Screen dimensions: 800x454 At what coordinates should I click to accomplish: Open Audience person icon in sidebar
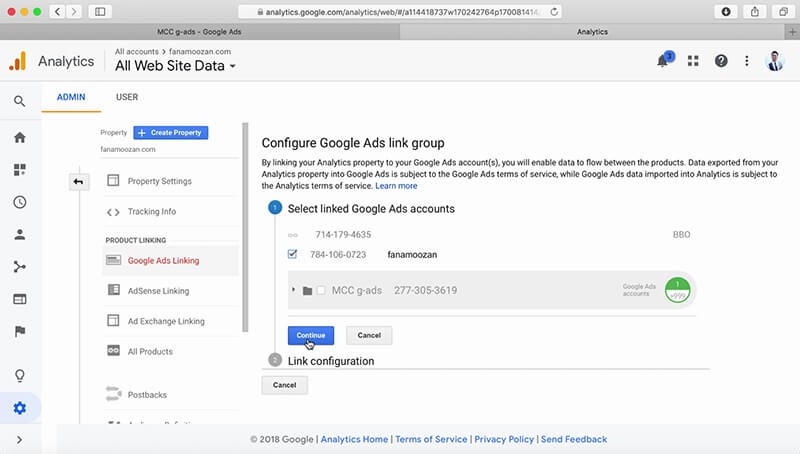click(x=19, y=234)
